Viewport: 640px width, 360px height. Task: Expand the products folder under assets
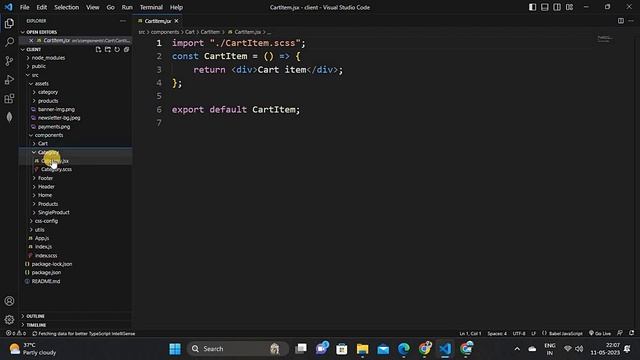pyautogui.click(x=48, y=101)
